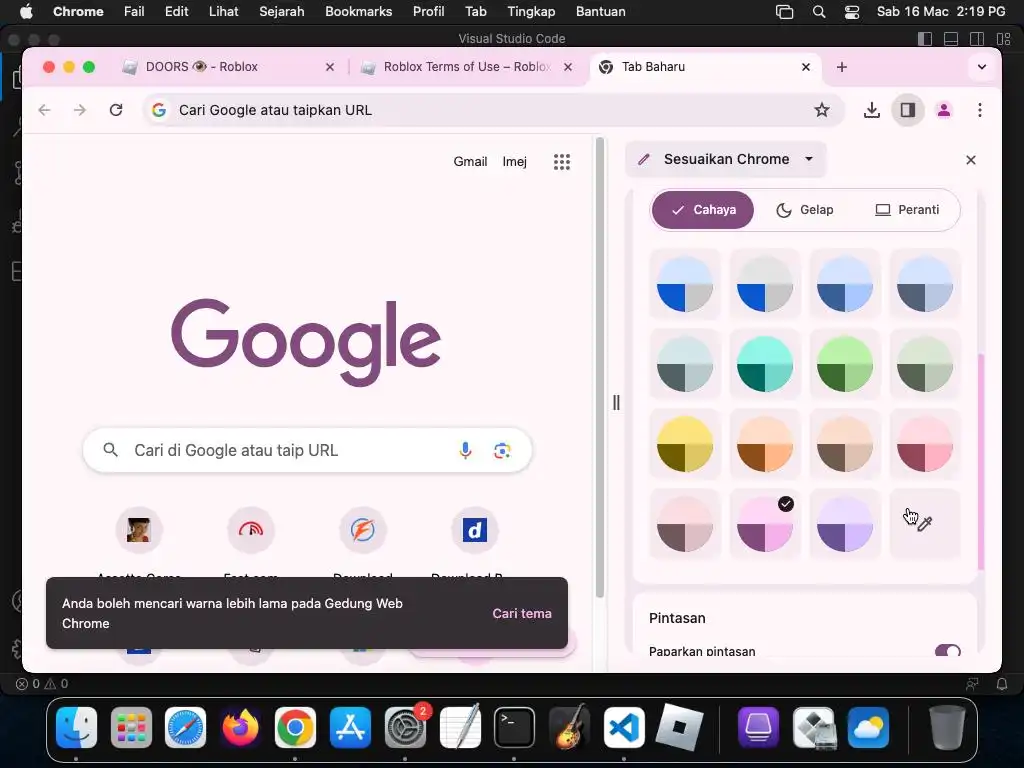1024x768 pixels.
Task: Open Launchpad in the Dock
Action: click(131, 728)
